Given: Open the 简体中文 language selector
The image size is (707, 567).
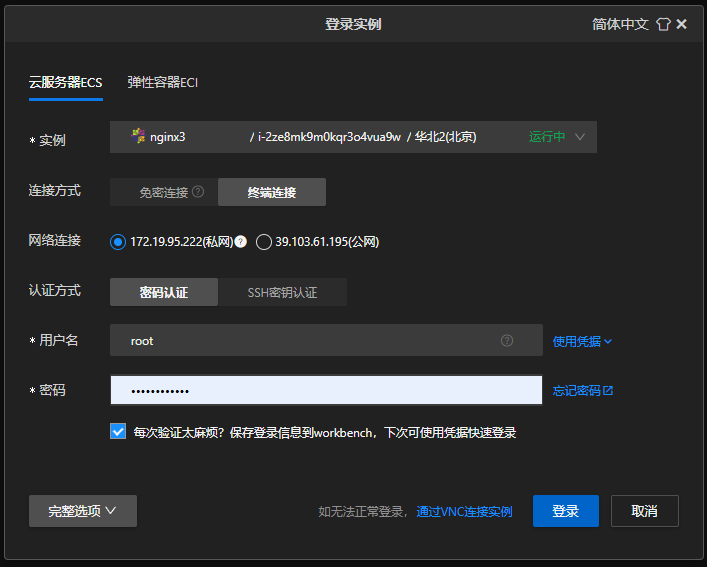Looking at the screenshot, I should 620,24.
